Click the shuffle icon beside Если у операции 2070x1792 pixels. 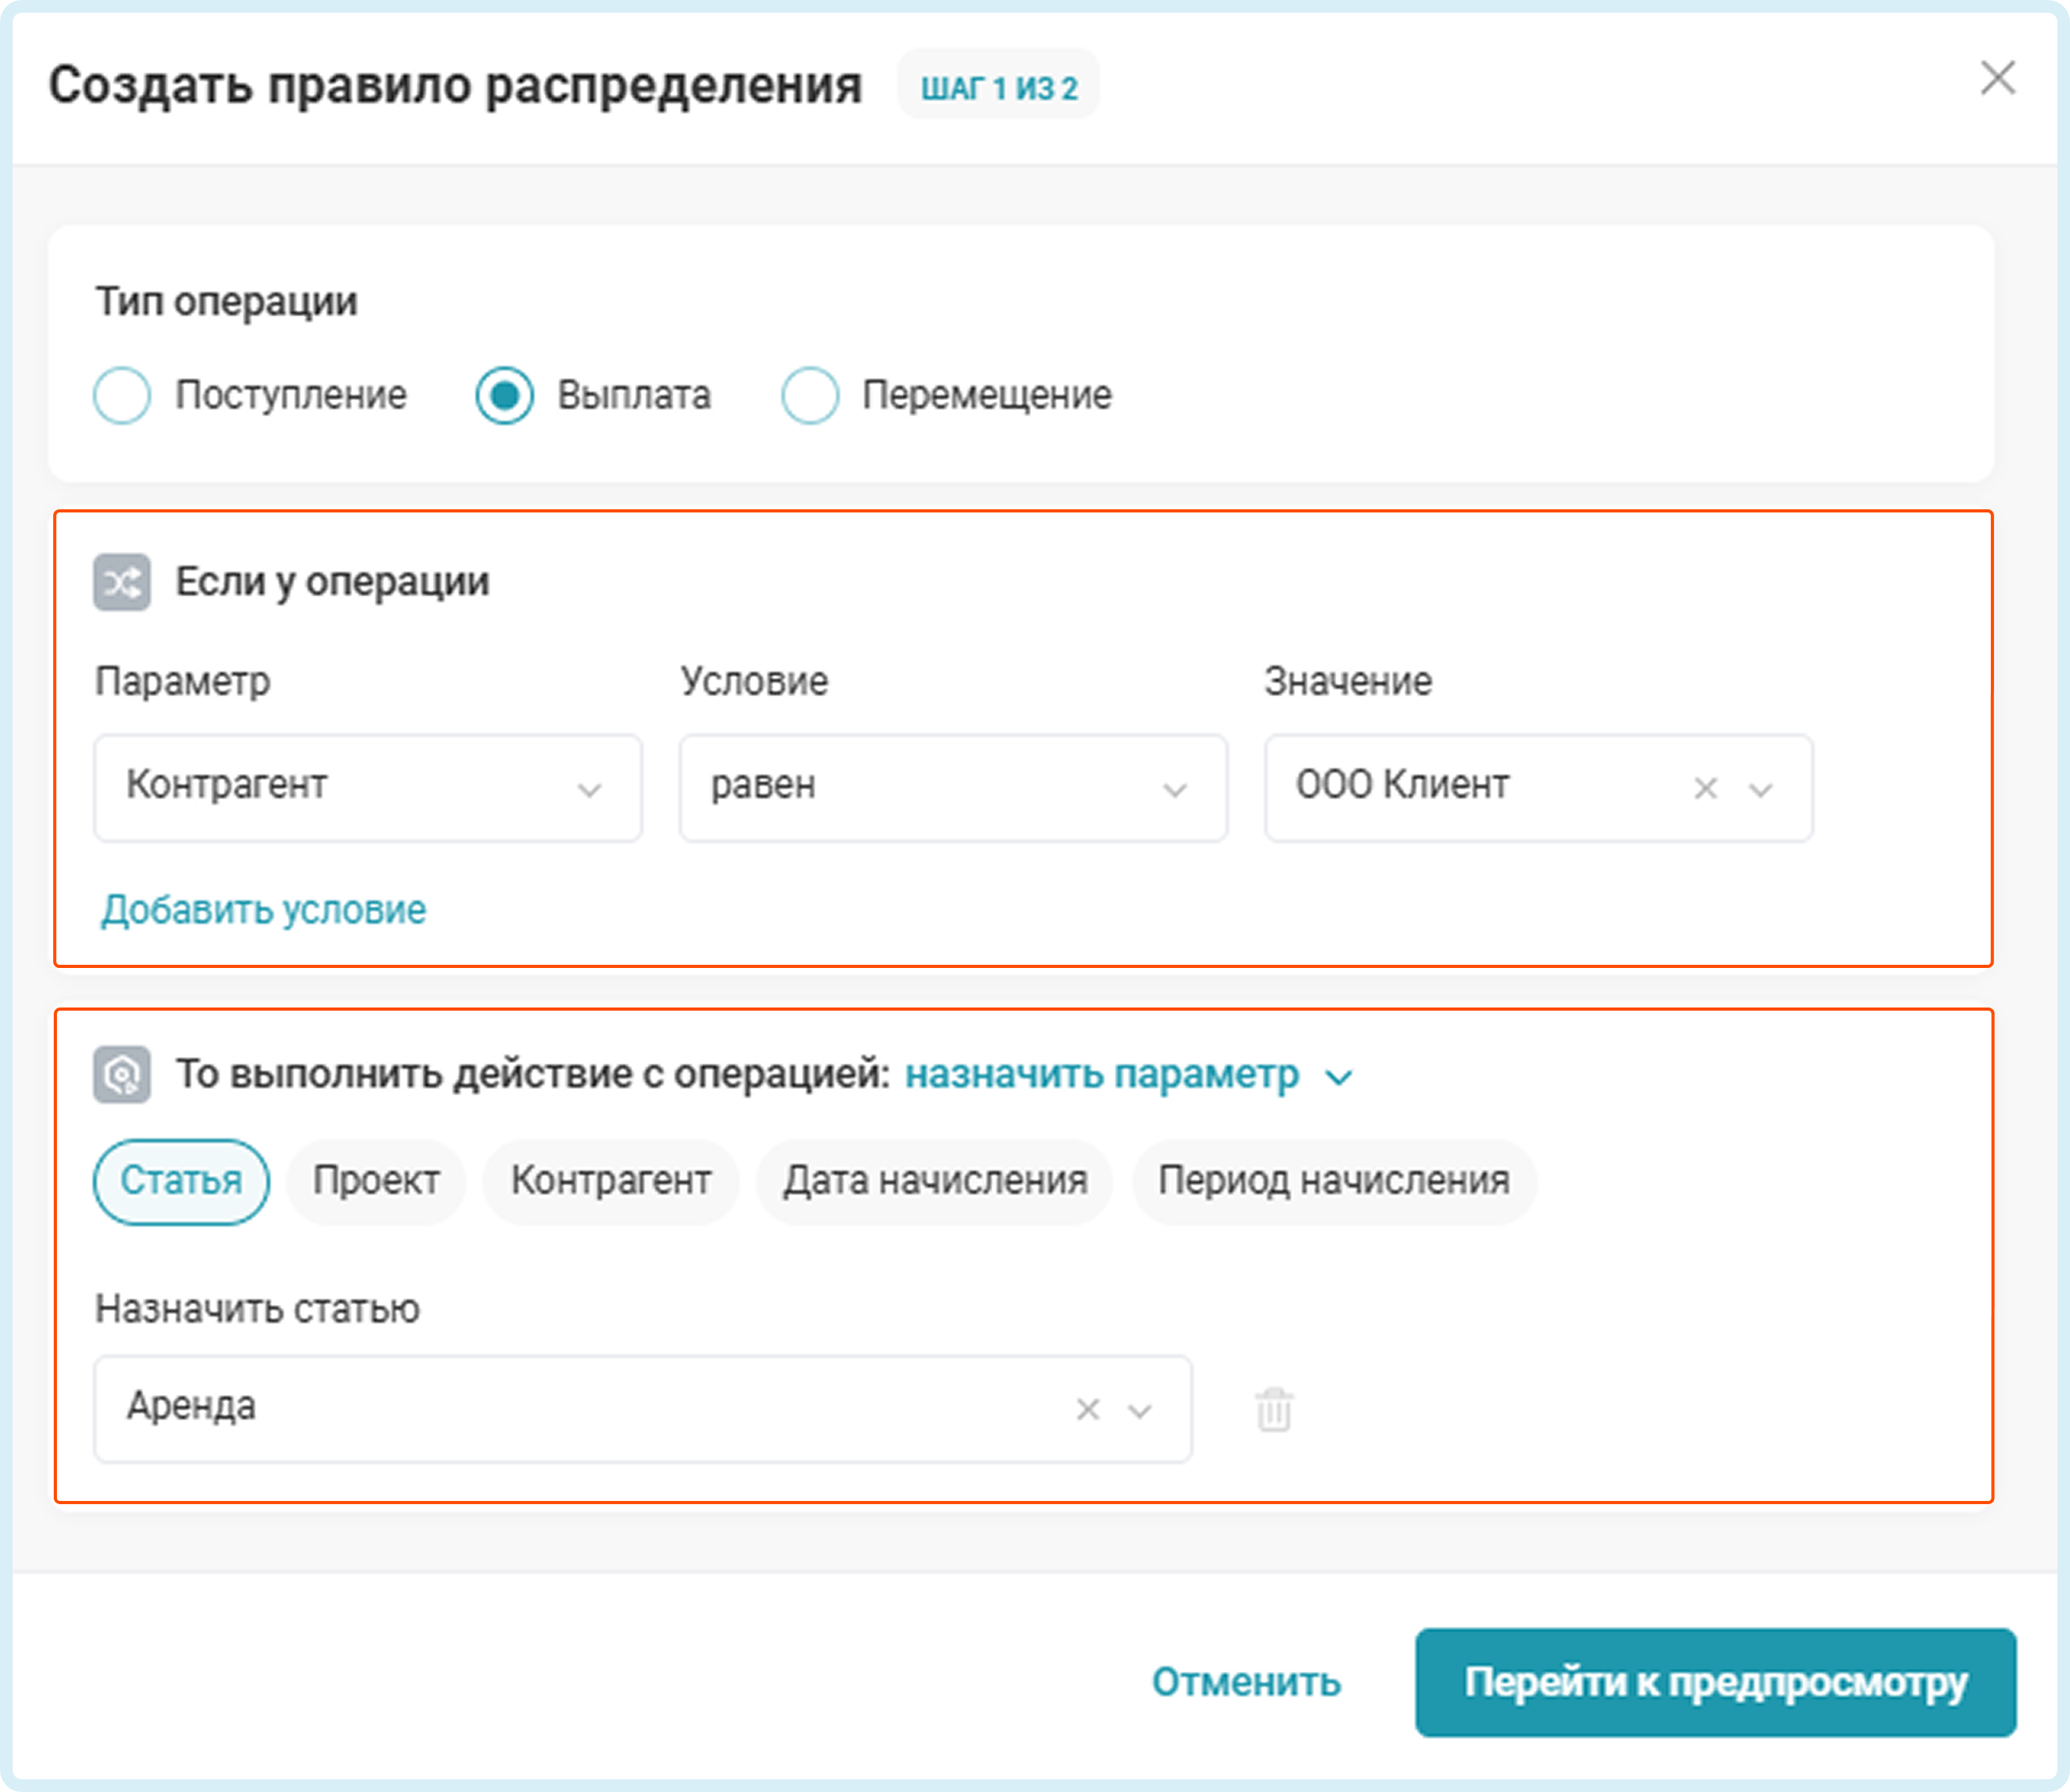point(122,582)
